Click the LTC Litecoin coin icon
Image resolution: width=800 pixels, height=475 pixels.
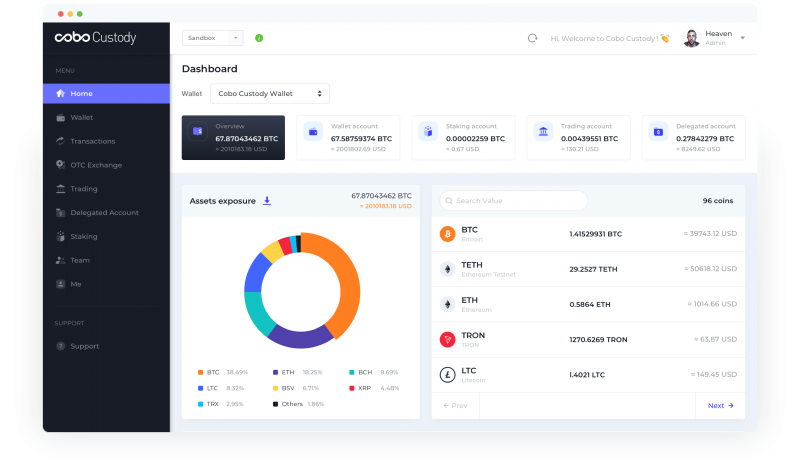pos(447,374)
